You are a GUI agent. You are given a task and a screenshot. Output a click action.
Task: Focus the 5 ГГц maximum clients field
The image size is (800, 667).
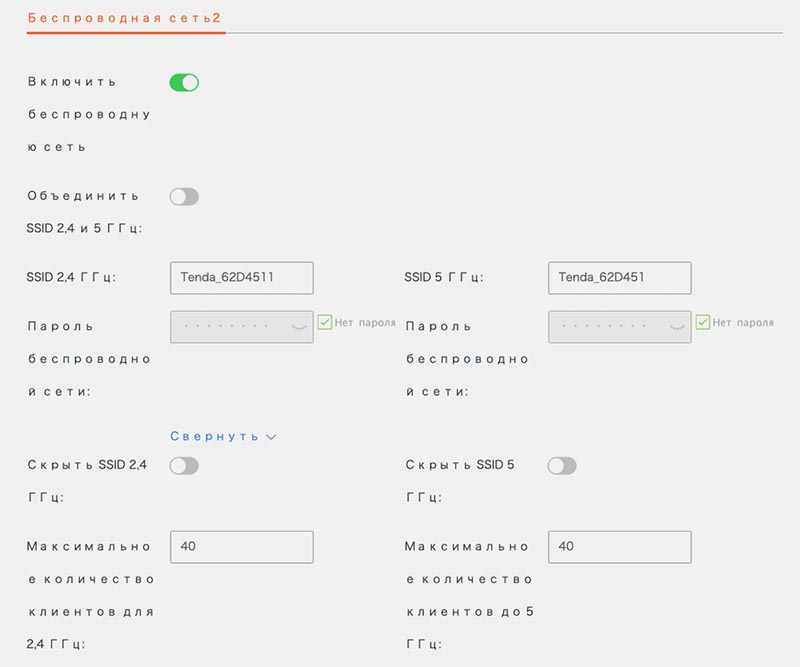[619, 546]
